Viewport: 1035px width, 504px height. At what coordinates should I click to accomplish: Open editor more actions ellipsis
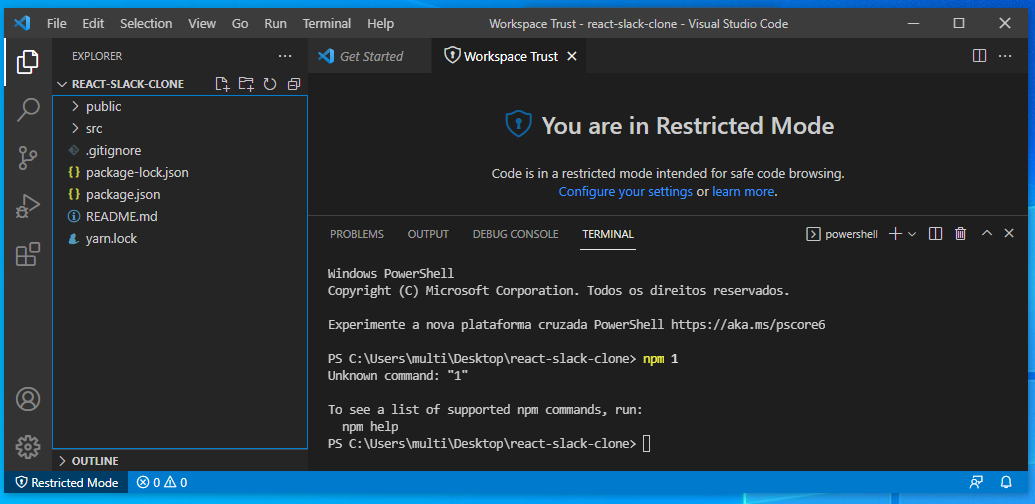(1005, 57)
